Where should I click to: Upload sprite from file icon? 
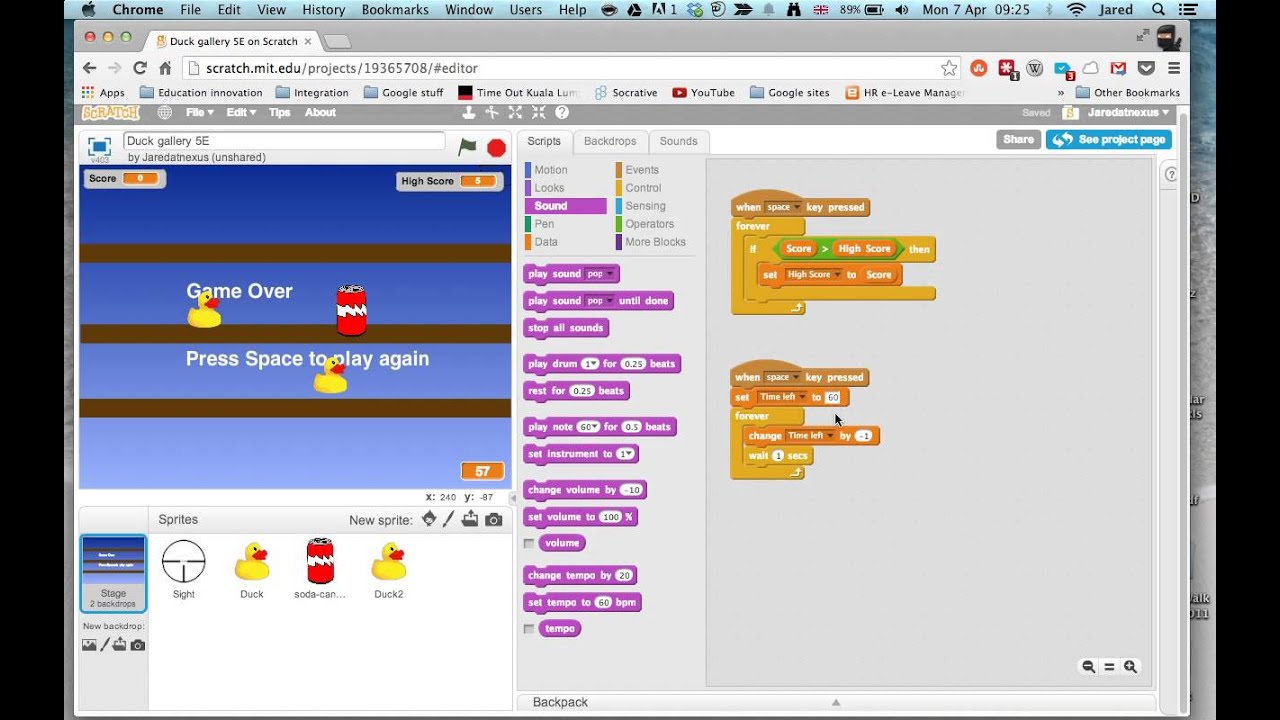pos(470,519)
